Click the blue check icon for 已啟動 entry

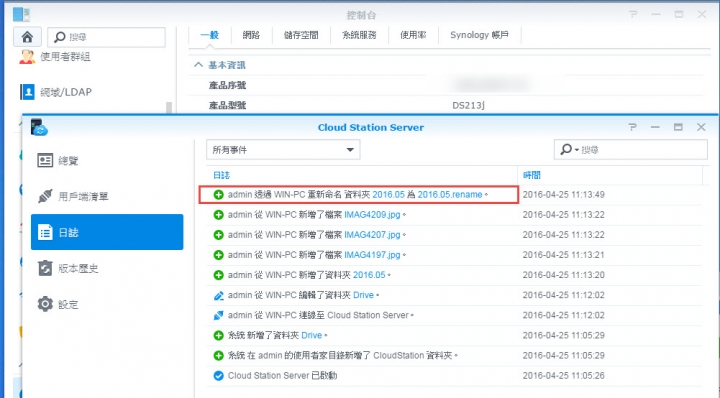219,376
